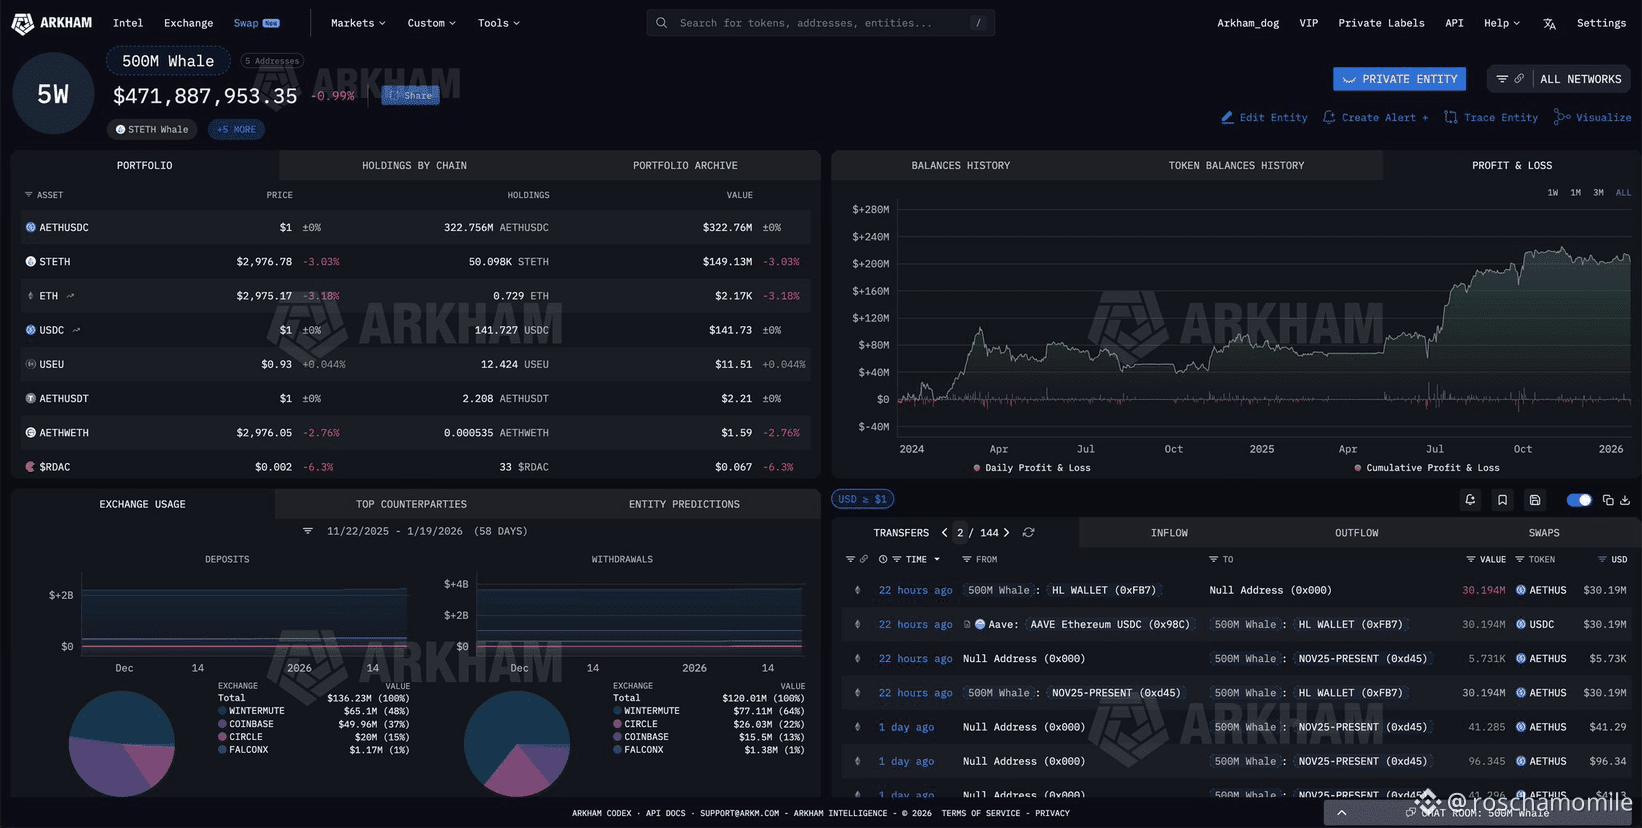1642x828 pixels.
Task: Click the VALUE column filter icon
Action: (1471, 560)
